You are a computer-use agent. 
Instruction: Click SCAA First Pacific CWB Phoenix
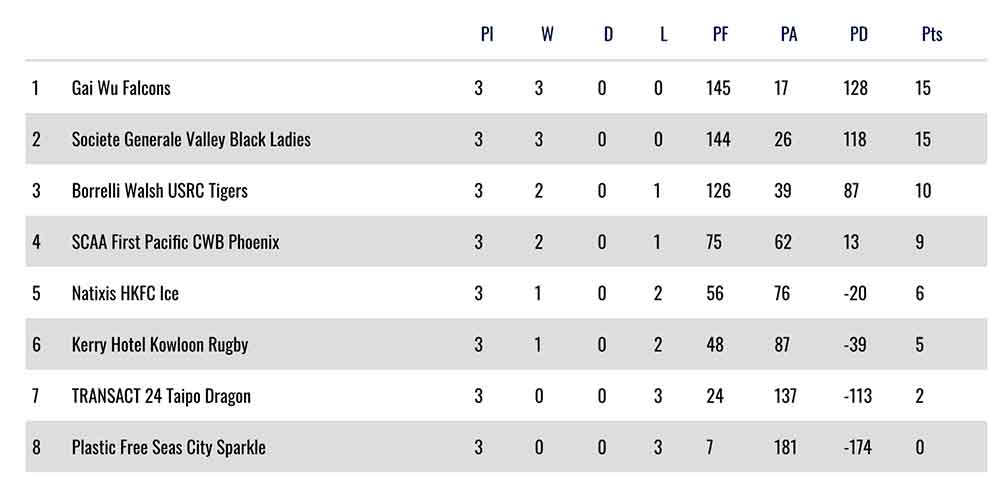[175, 242]
